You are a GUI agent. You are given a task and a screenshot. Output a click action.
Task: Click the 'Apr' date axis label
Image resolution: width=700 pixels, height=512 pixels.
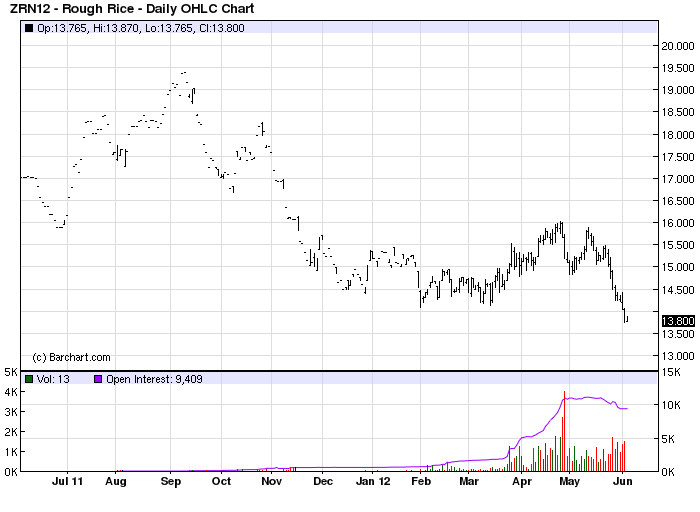pyautogui.click(x=522, y=481)
